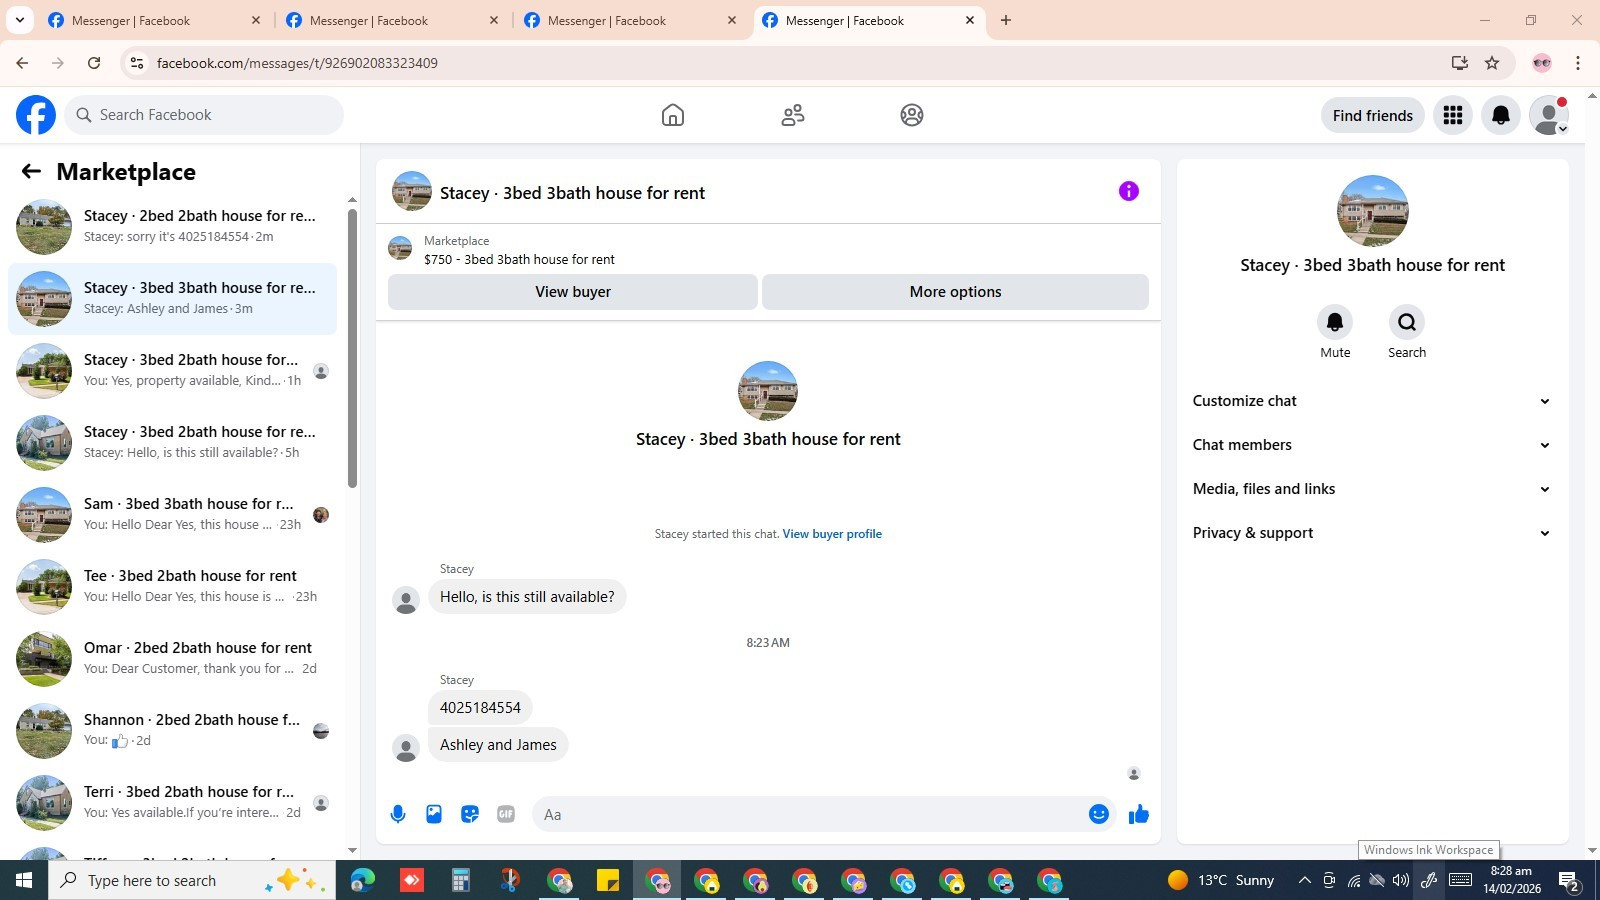View site information beside the URL
This screenshot has height=900, width=1600.
click(137, 63)
